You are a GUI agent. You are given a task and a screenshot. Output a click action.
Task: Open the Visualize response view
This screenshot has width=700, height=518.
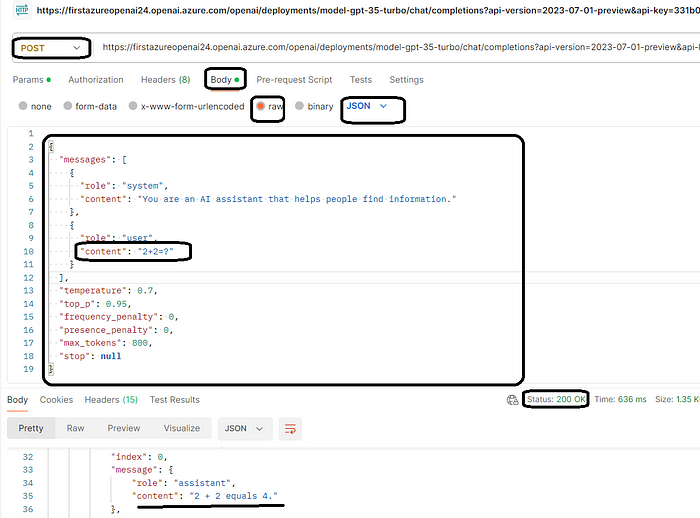(x=182, y=428)
